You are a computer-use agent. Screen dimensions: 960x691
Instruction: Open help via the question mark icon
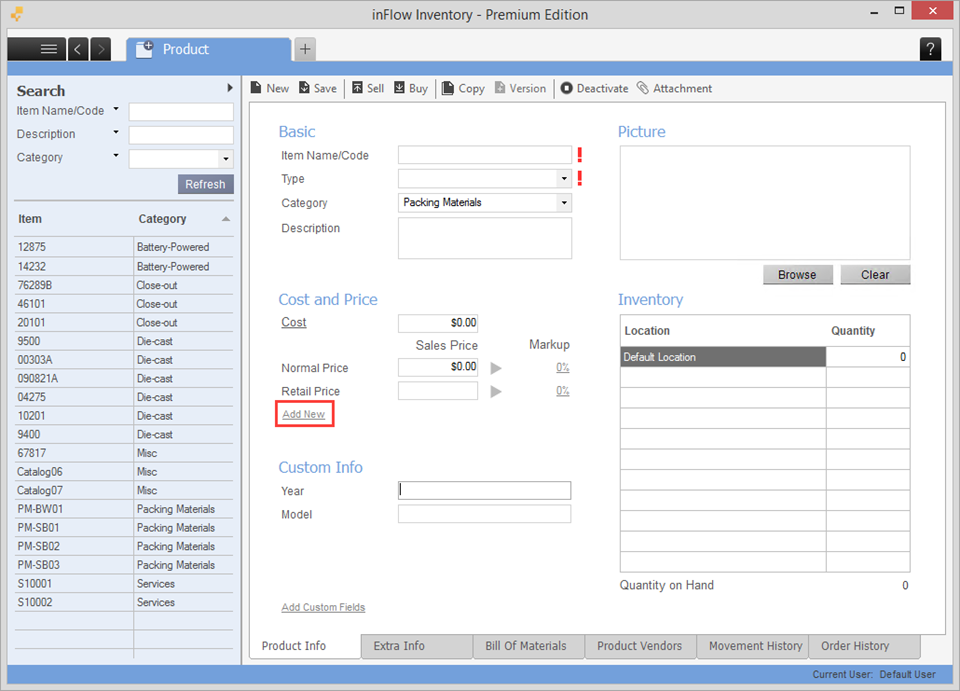pos(929,49)
